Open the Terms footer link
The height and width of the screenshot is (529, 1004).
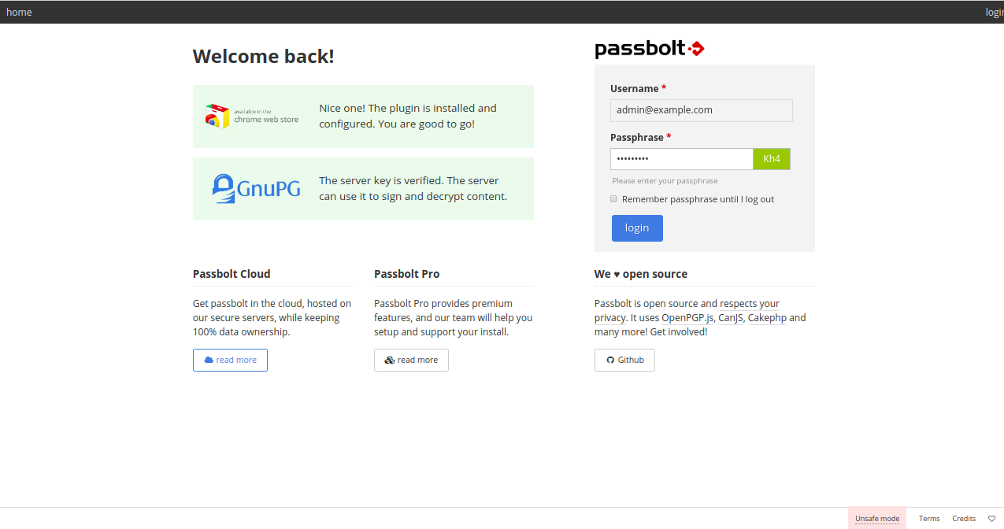929,519
